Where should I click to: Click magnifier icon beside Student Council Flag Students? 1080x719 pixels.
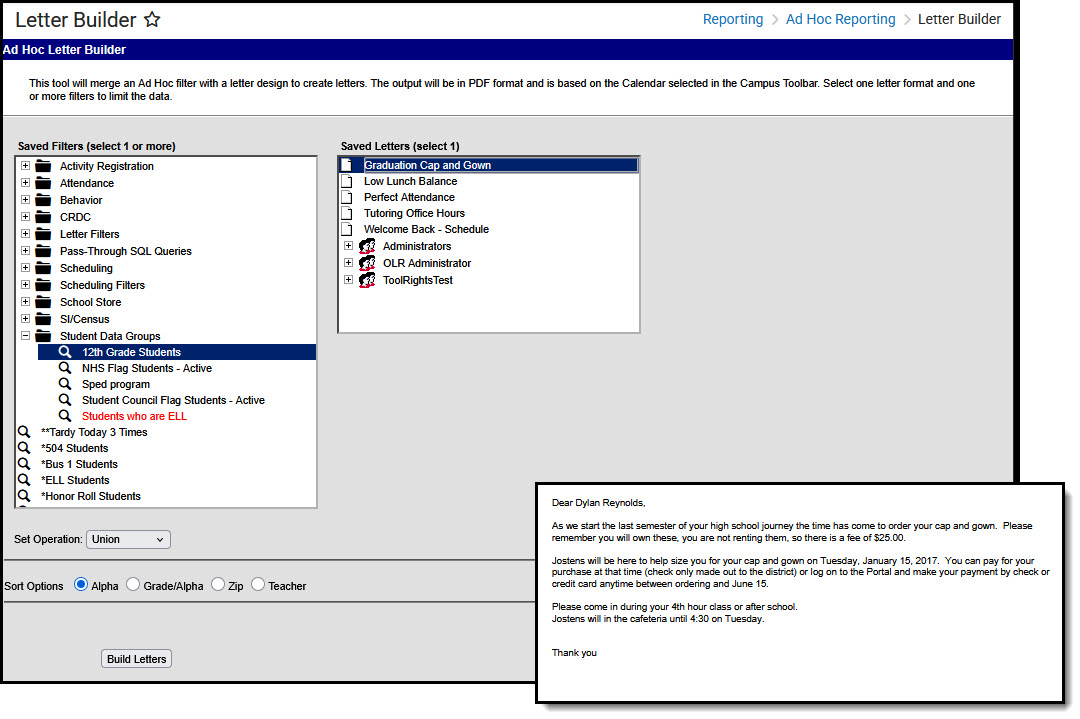(x=65, y=399)
